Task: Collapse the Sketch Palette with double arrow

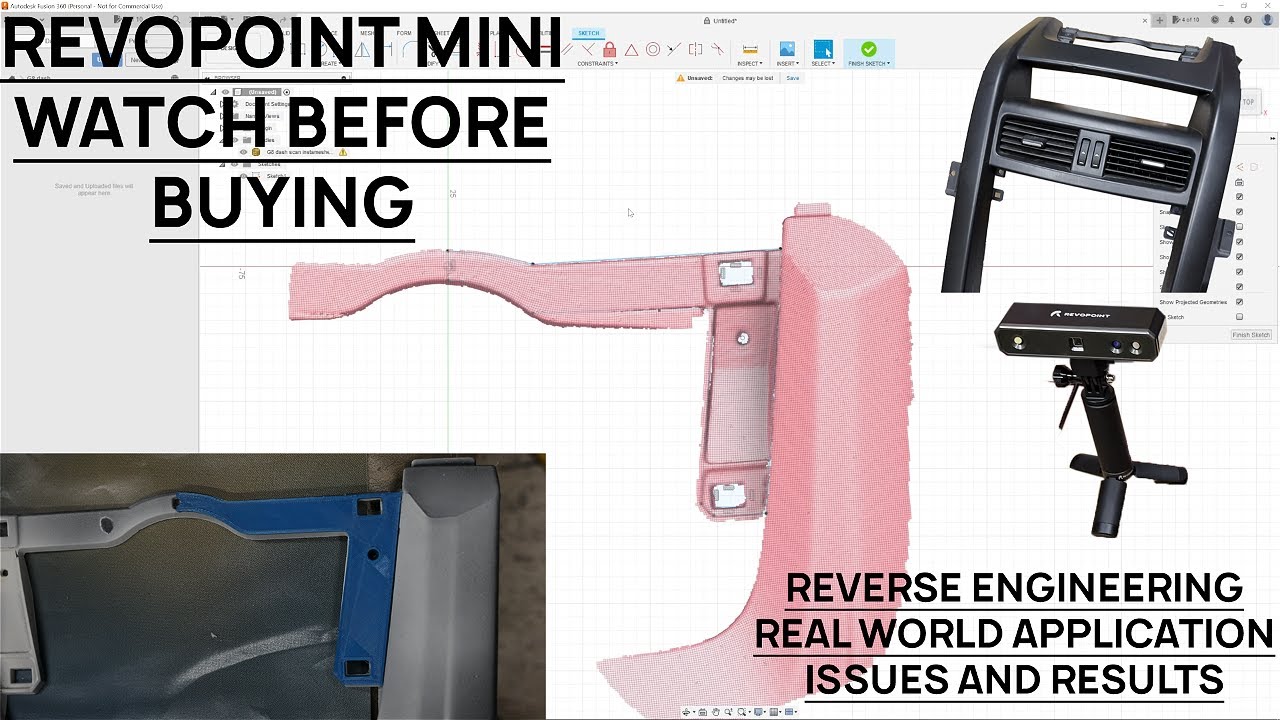Action: click(x=1272, y=138)
